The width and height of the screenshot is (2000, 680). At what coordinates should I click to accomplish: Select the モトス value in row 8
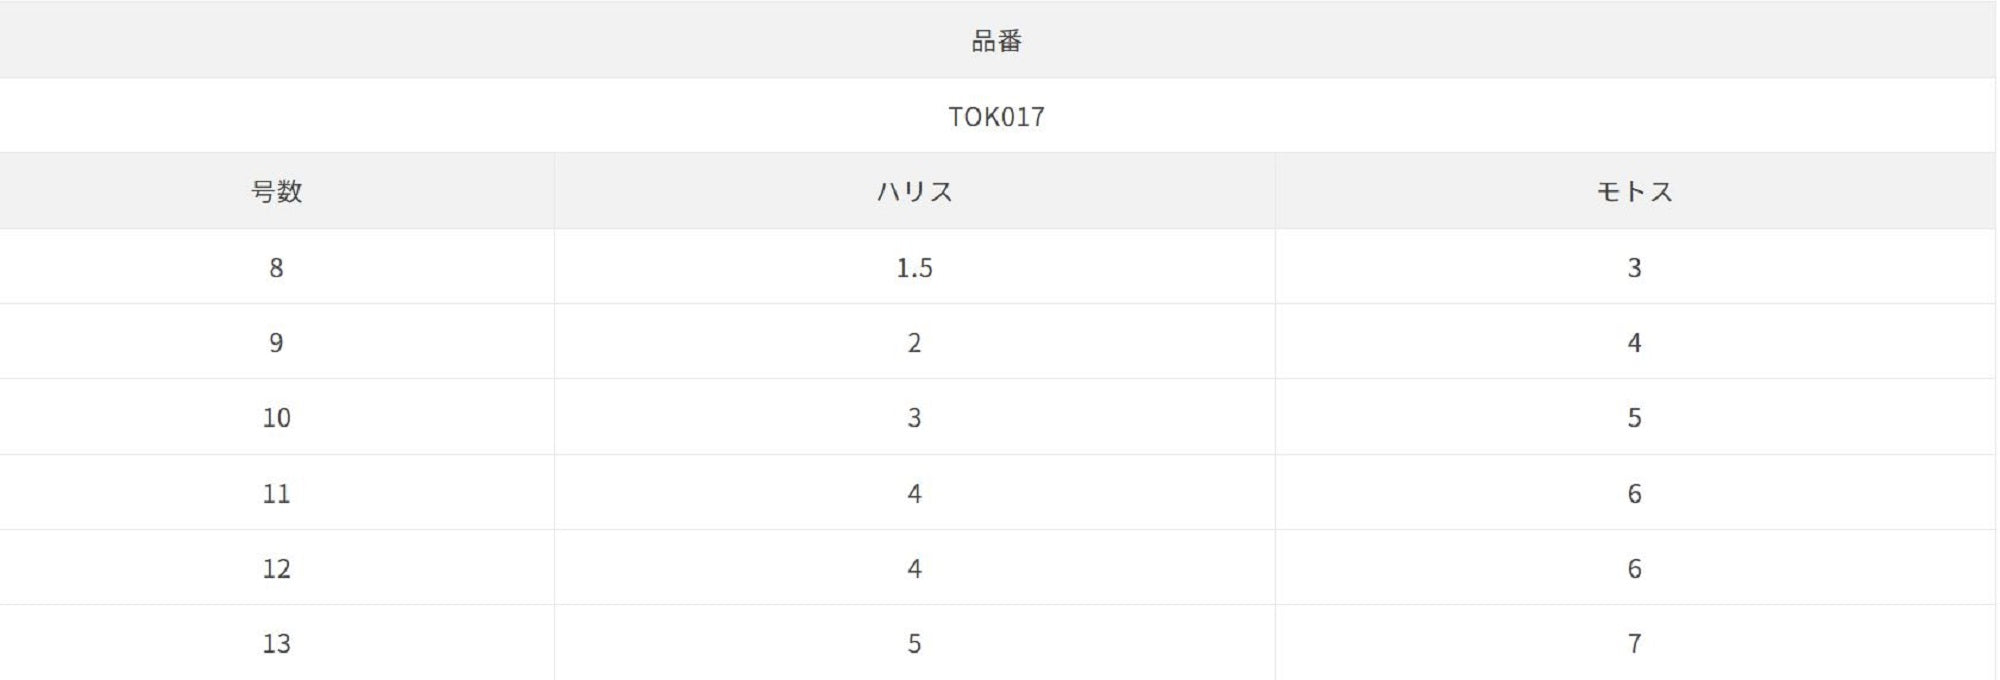1634,268
